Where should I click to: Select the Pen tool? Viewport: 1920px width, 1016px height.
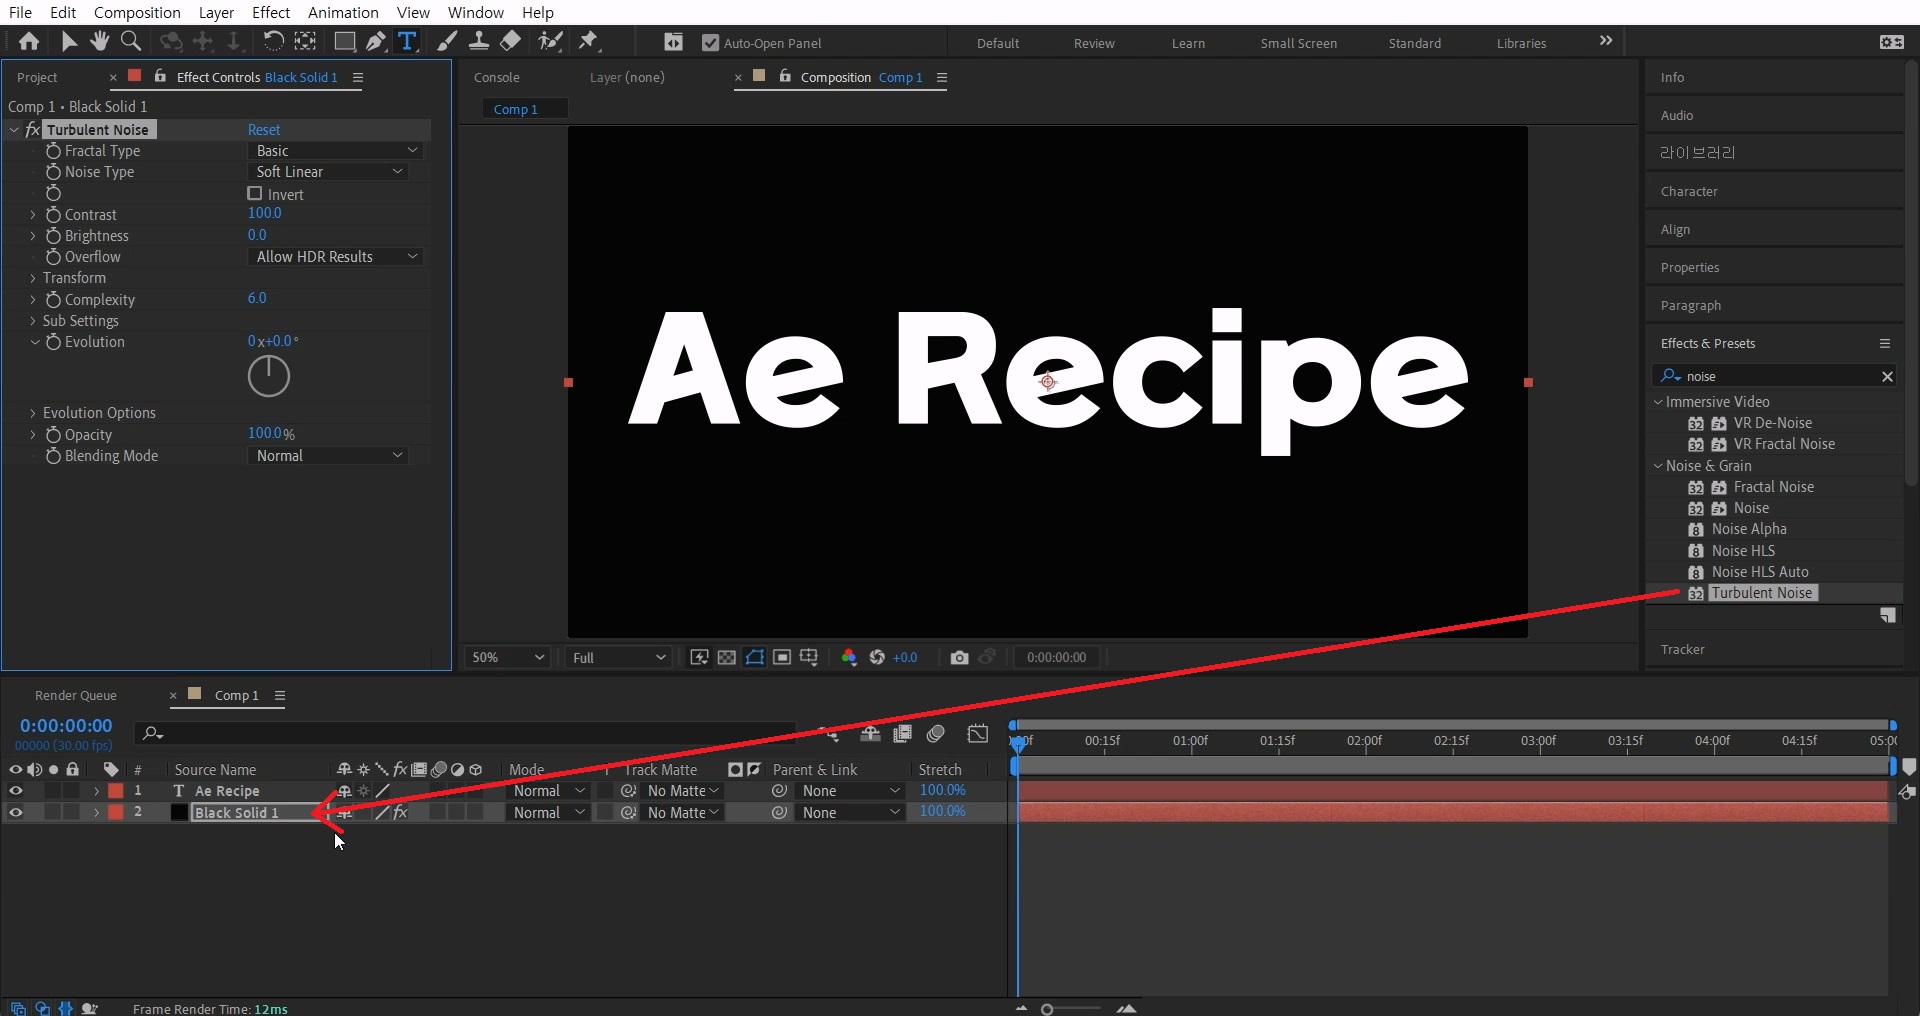tap(376, 41)
